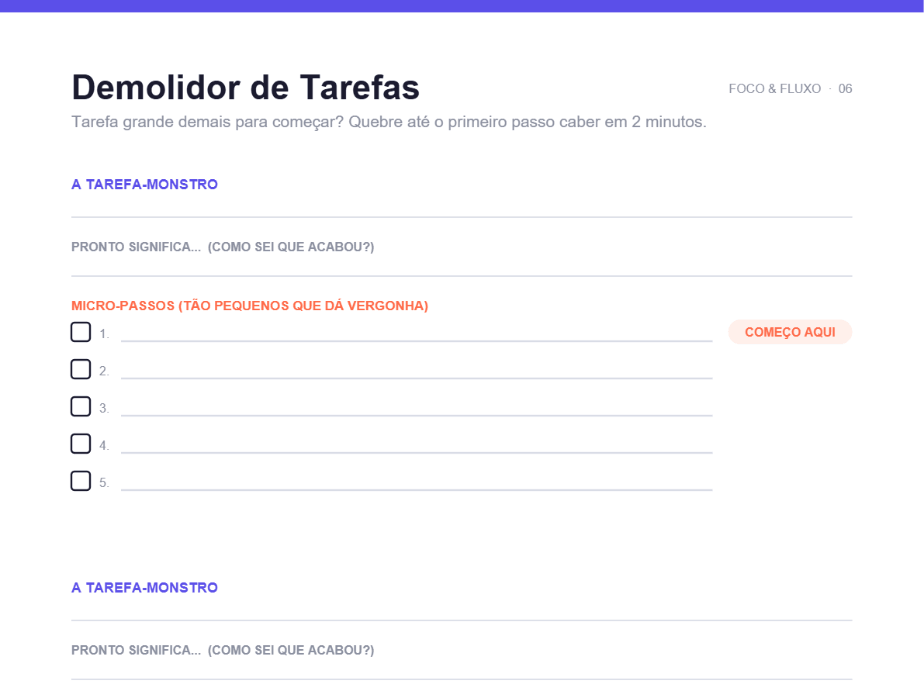Click the title Demolidor de Tarefas
924x693 pixels.
(x=245, y=87)
